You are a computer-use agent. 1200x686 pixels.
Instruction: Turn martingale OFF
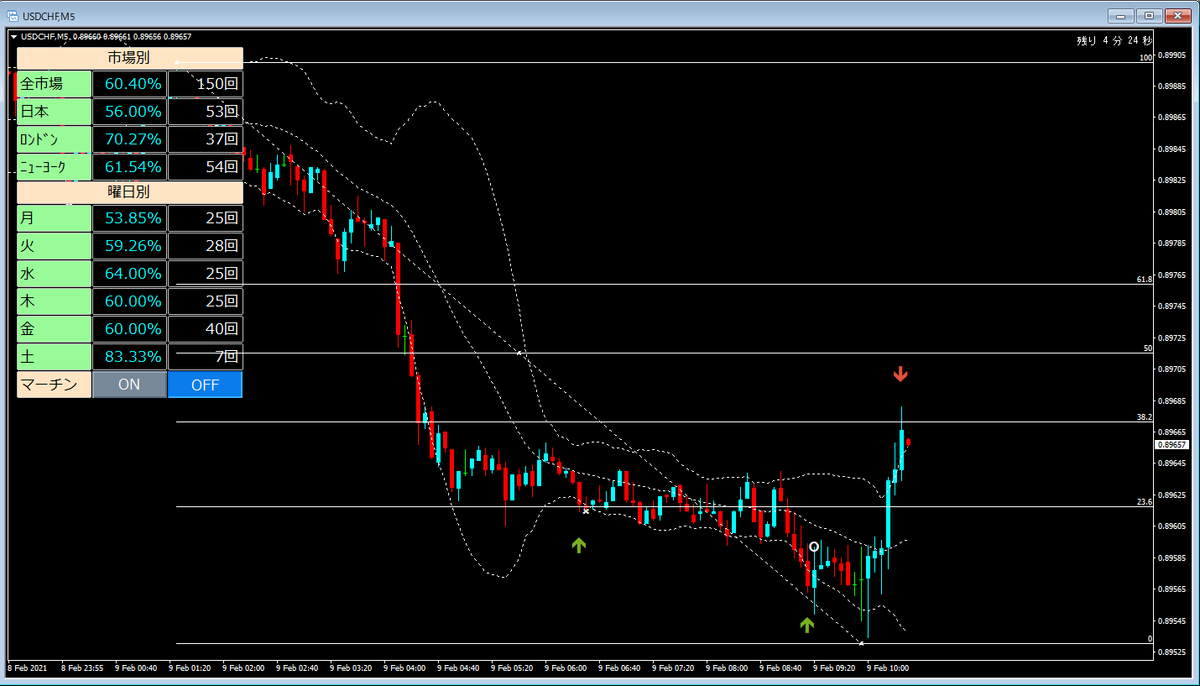tap(205, 385)
